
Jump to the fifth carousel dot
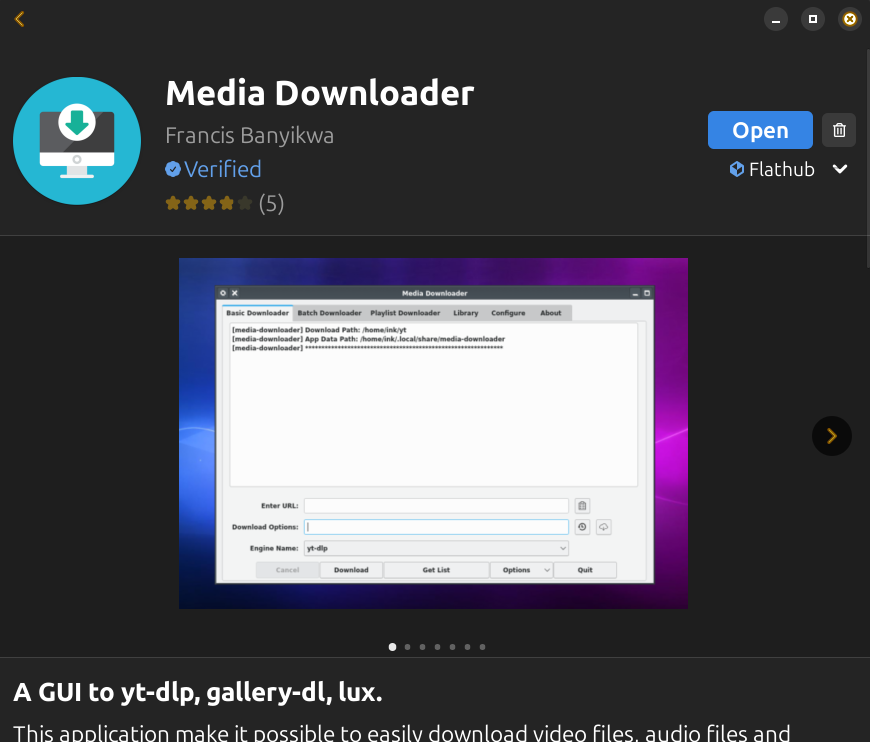point(453,647)
